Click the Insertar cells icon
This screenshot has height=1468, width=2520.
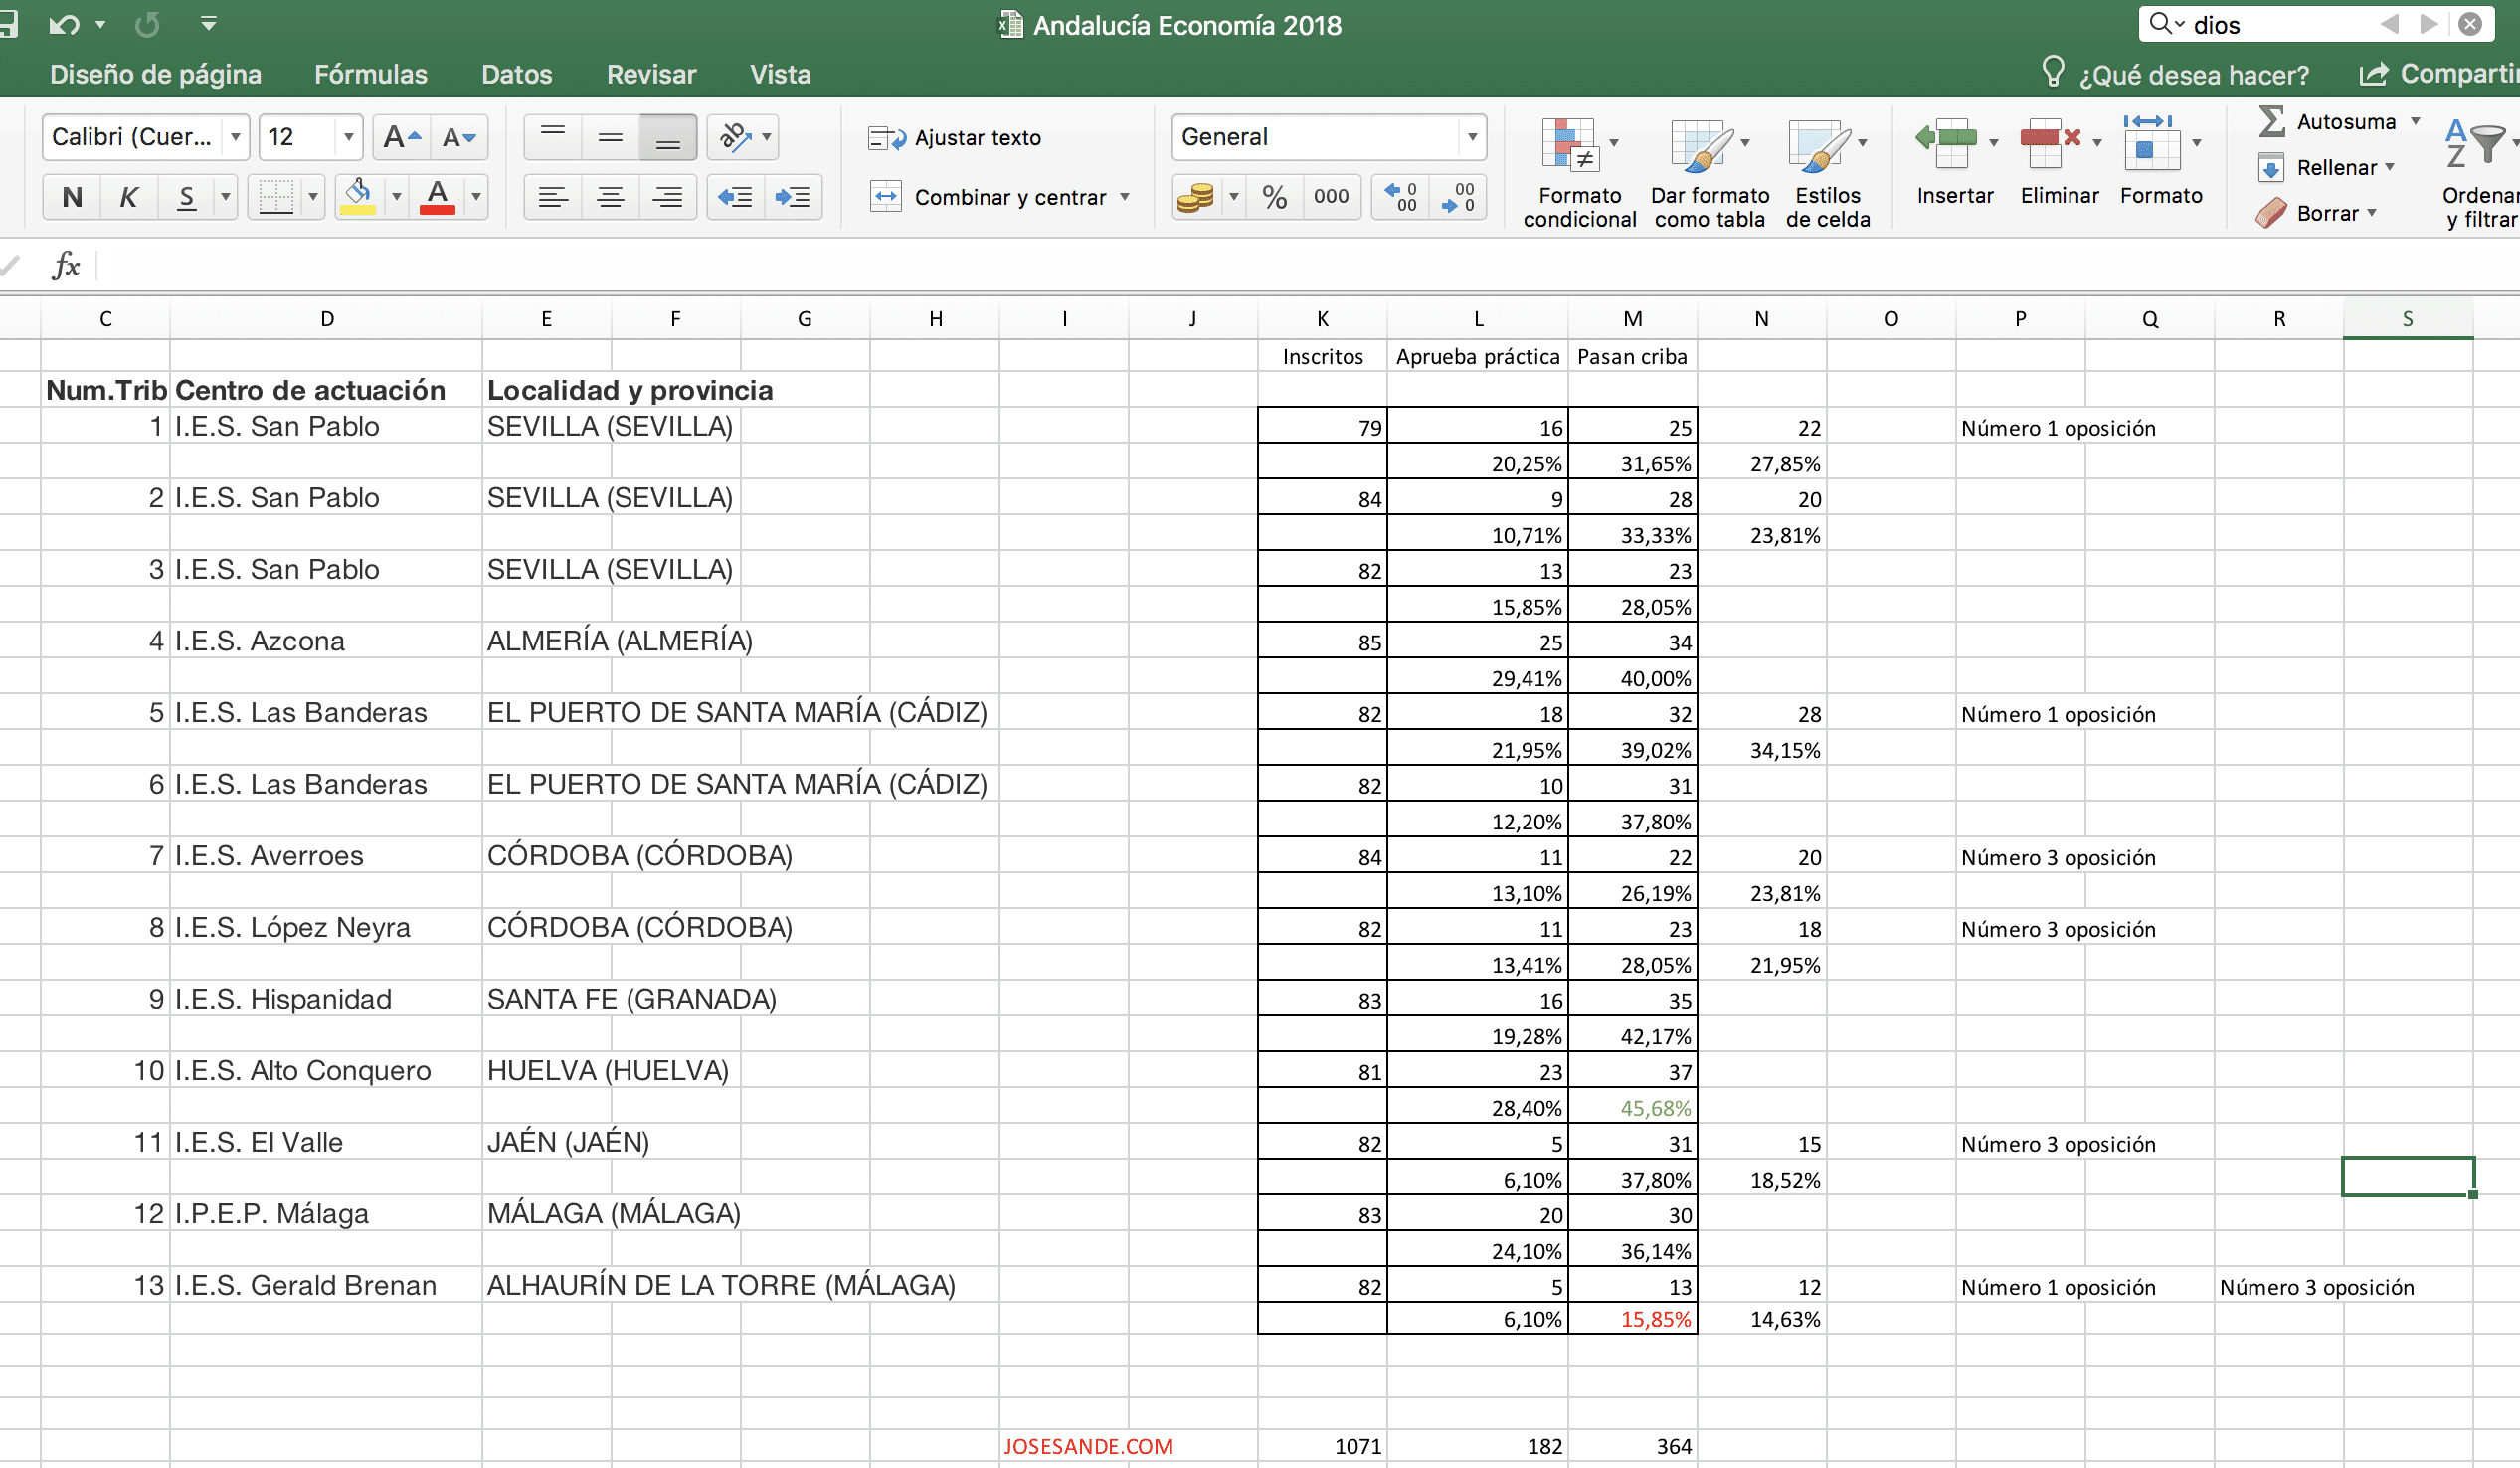[x=1946, y=144]
